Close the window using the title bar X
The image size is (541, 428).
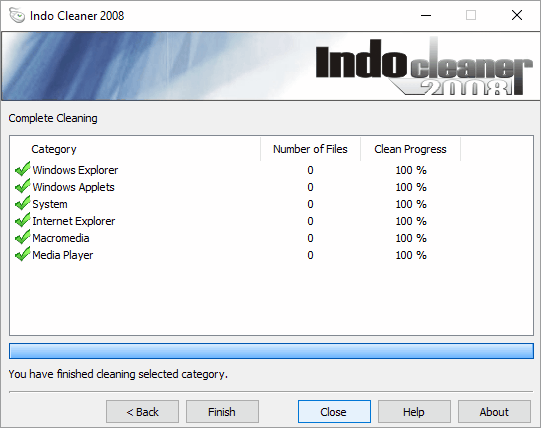tap(517, 16)
